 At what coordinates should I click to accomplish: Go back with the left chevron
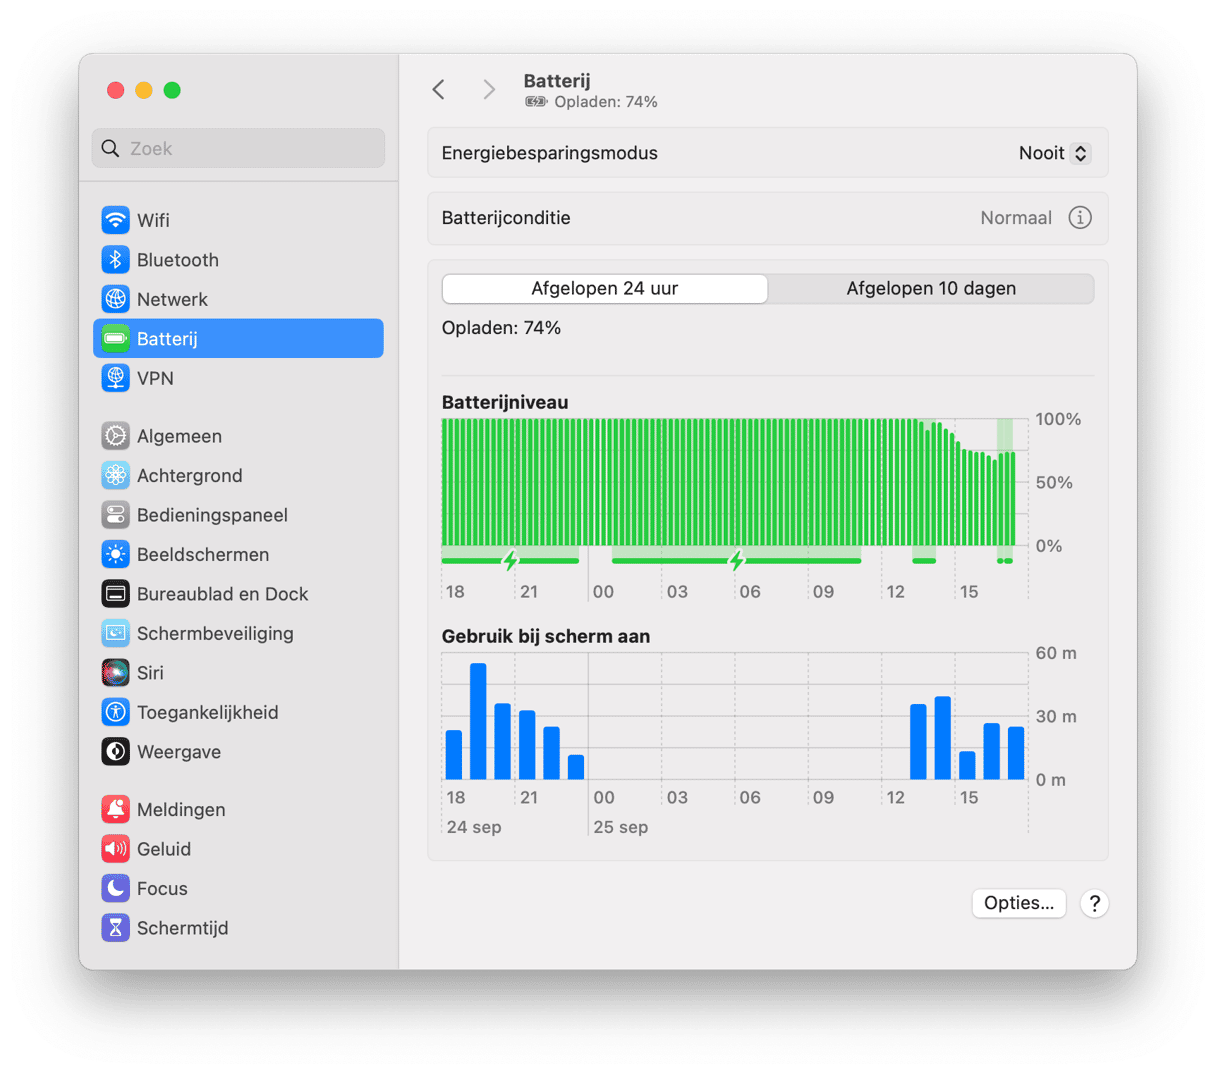click(439, 89)
